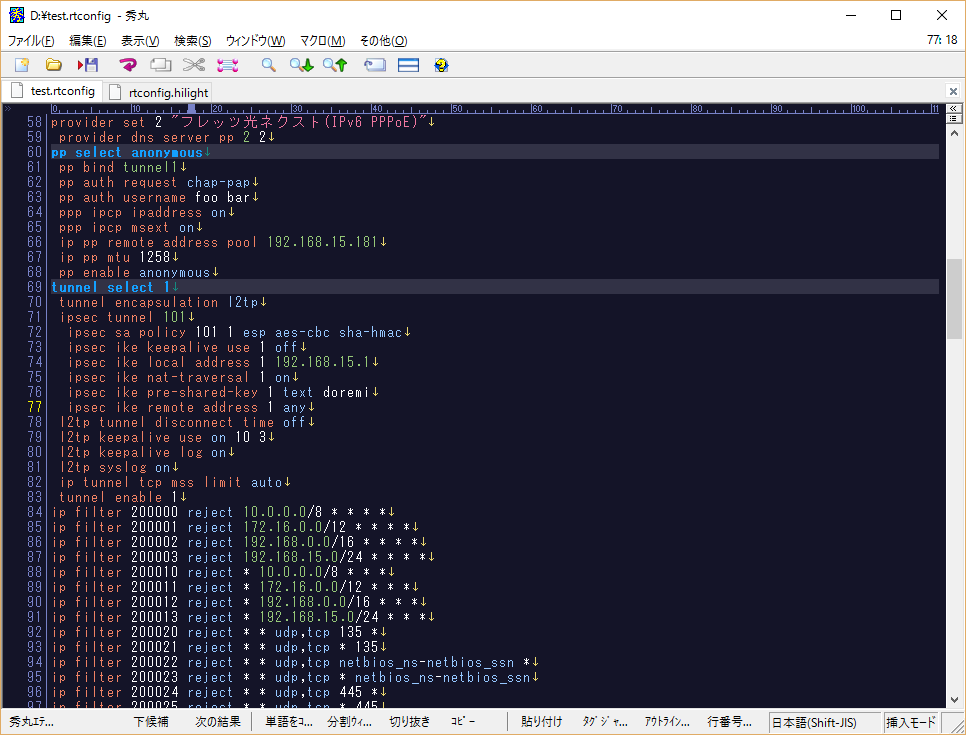The width and height of the screenshot is (966, 735).
Task: Click the pink-dotted lines icon
Action: click(227, 65)
